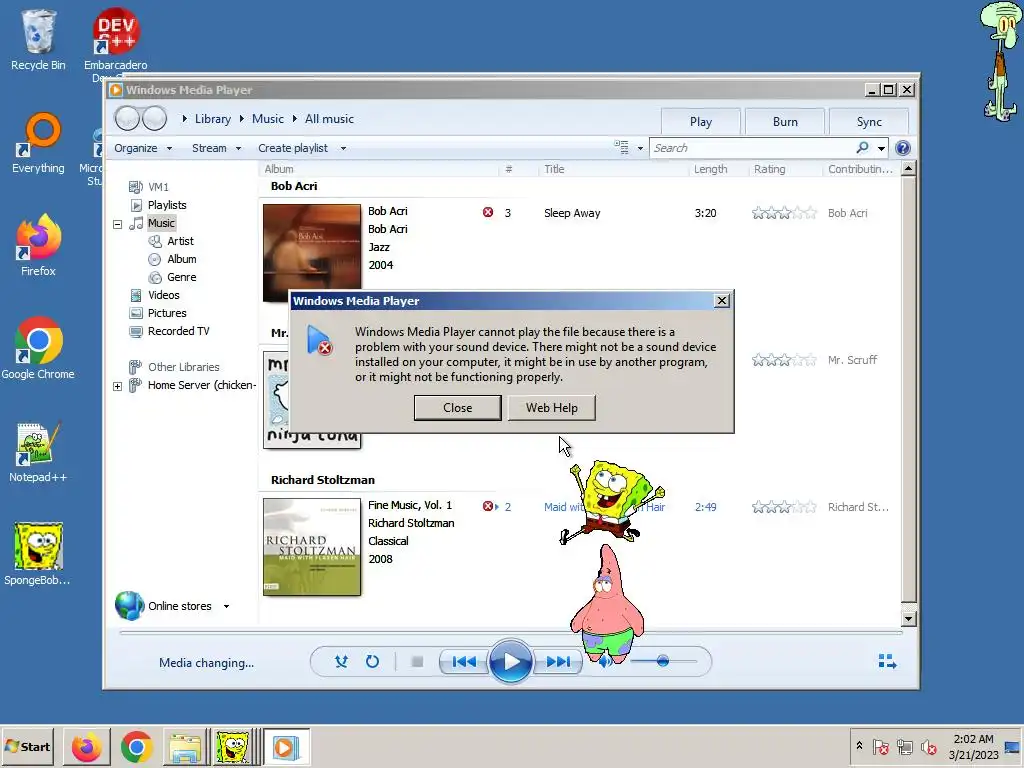Open search options dropdown arrow
The image size is (1024, 768).
tap(881, 148)
